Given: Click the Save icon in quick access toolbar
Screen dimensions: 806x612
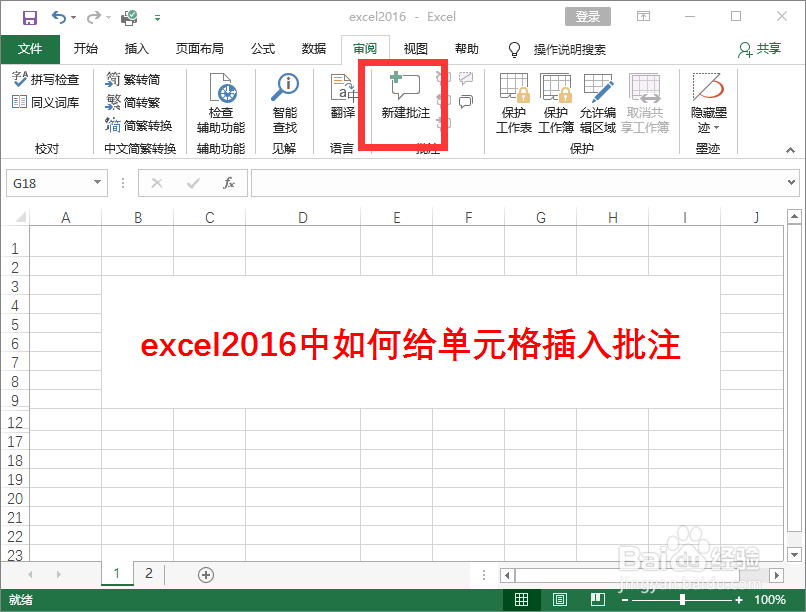Looking at the screenshot, I should (x=29, y=18).
